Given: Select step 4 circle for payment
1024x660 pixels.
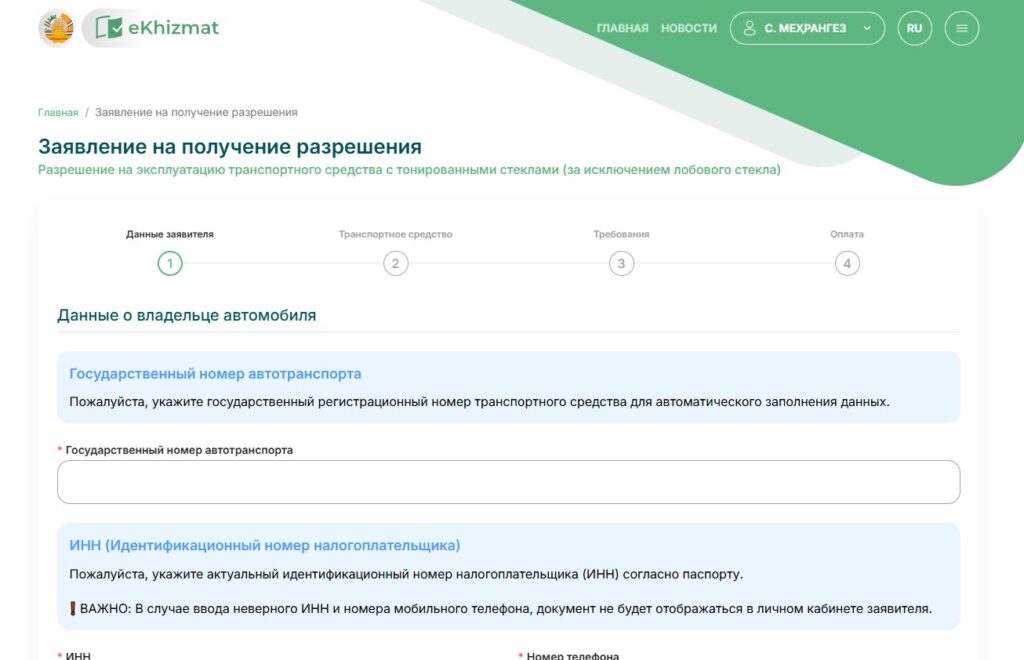Looking at the screenshot, I should (x=847, y=264).
